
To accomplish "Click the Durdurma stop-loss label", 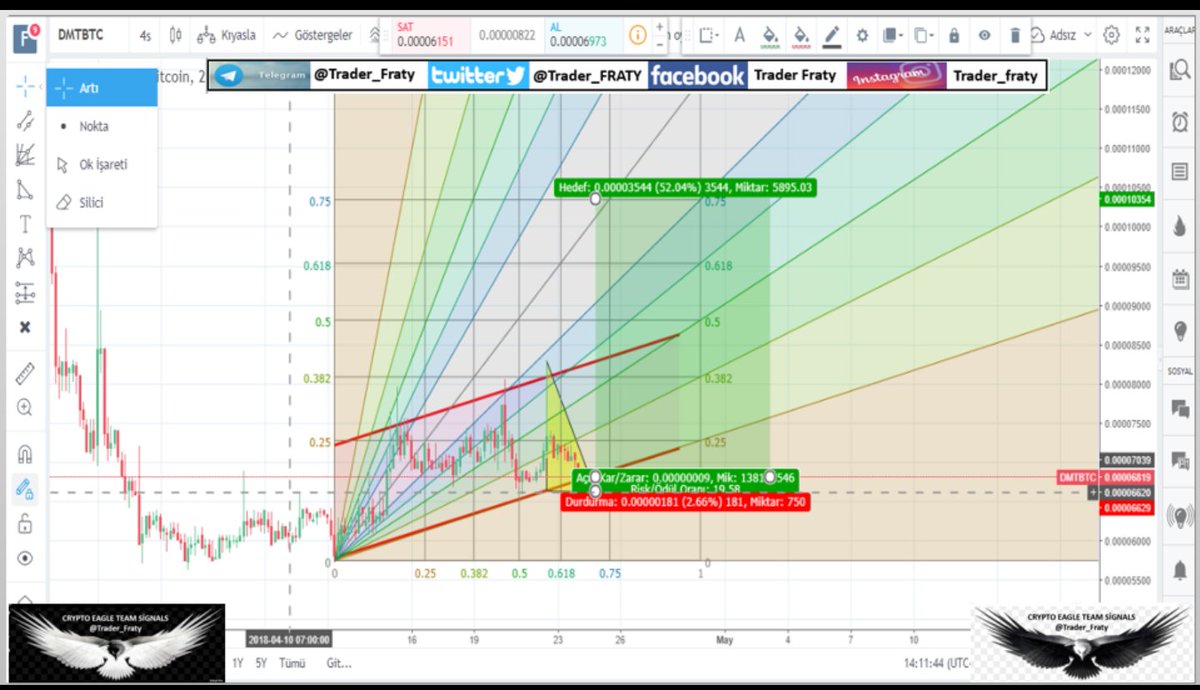I will tap(687, 502).
